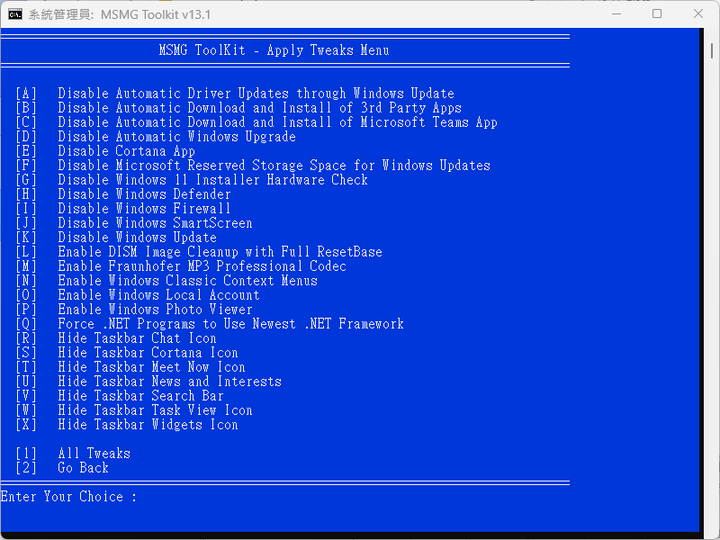720x540 pixels.
Task: Select Disable Automatic Install of Microsoft Teams App
Action: 256,122
